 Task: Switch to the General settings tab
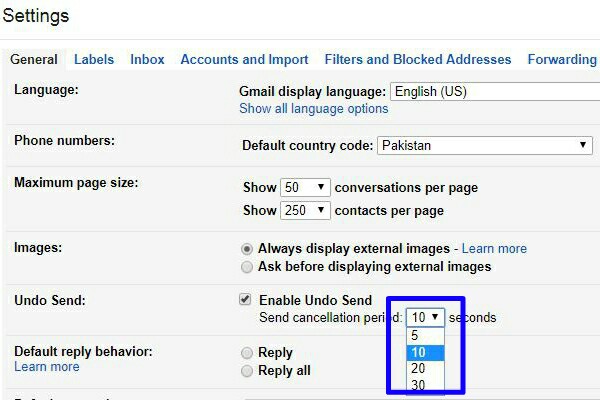pos(34,59)
